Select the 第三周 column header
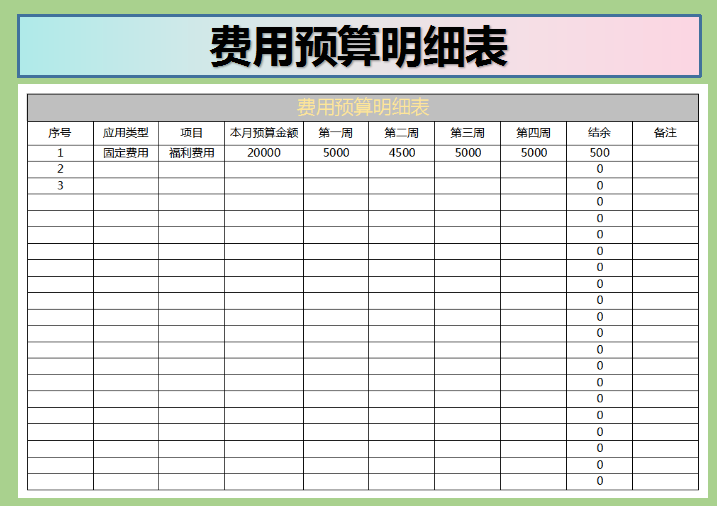The width and height of the screenshot is (717, 506). [x=467, y=133]
